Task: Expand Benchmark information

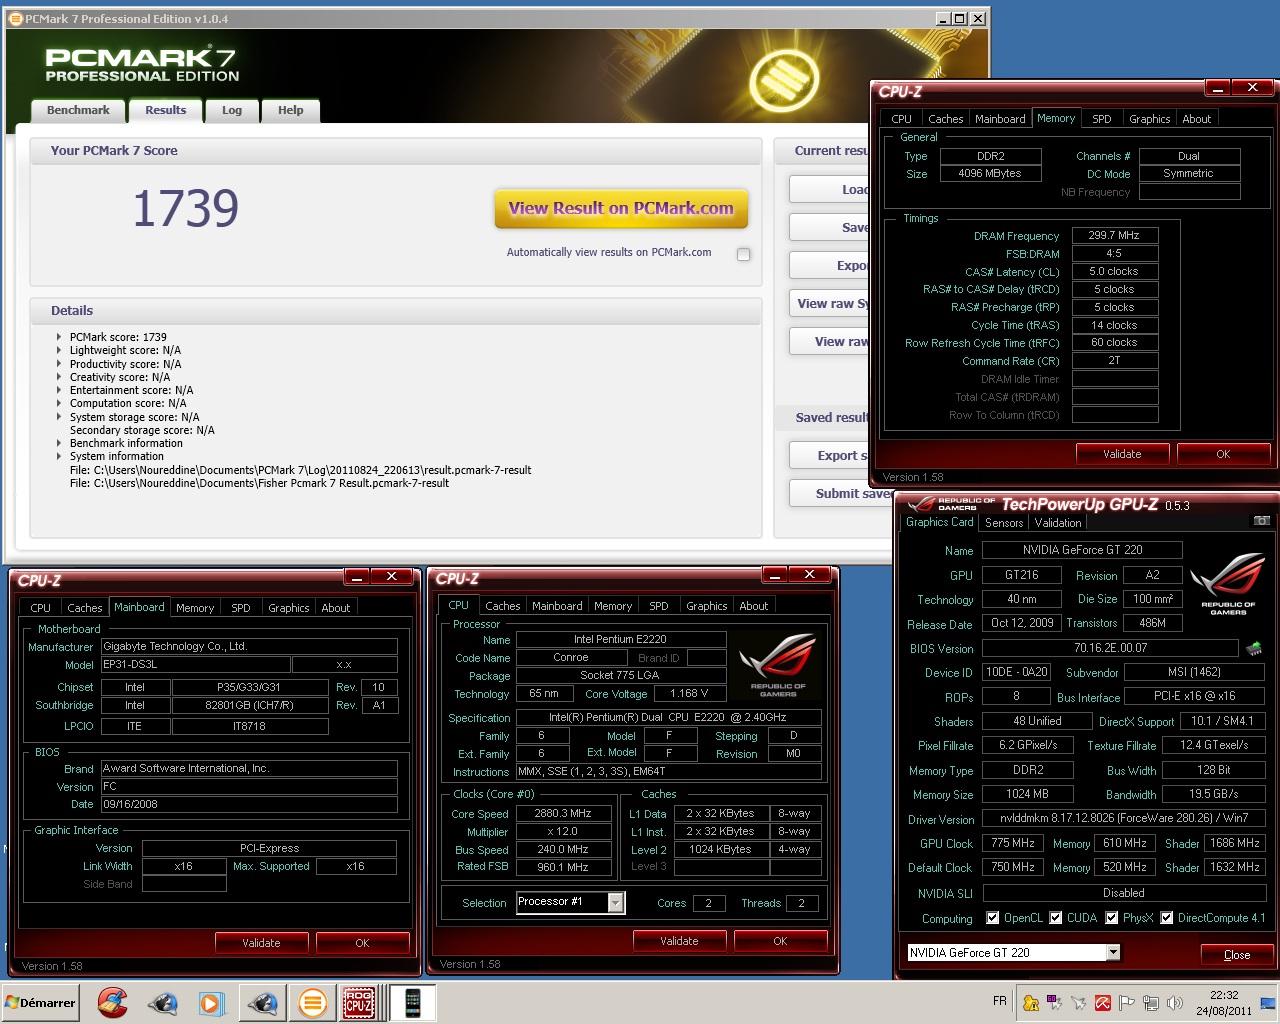Action: point(59,443)
